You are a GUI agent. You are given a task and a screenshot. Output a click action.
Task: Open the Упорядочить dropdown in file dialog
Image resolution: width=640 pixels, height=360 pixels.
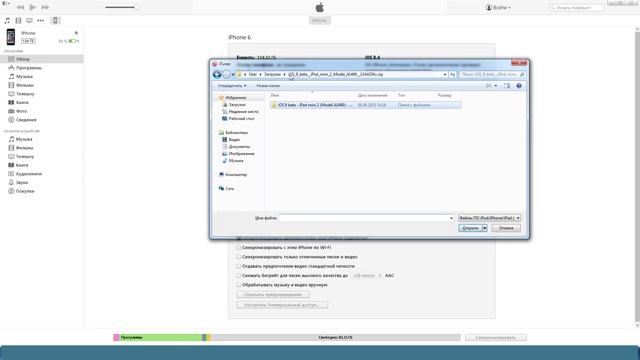pyautogui.click(x=232, y=86)
